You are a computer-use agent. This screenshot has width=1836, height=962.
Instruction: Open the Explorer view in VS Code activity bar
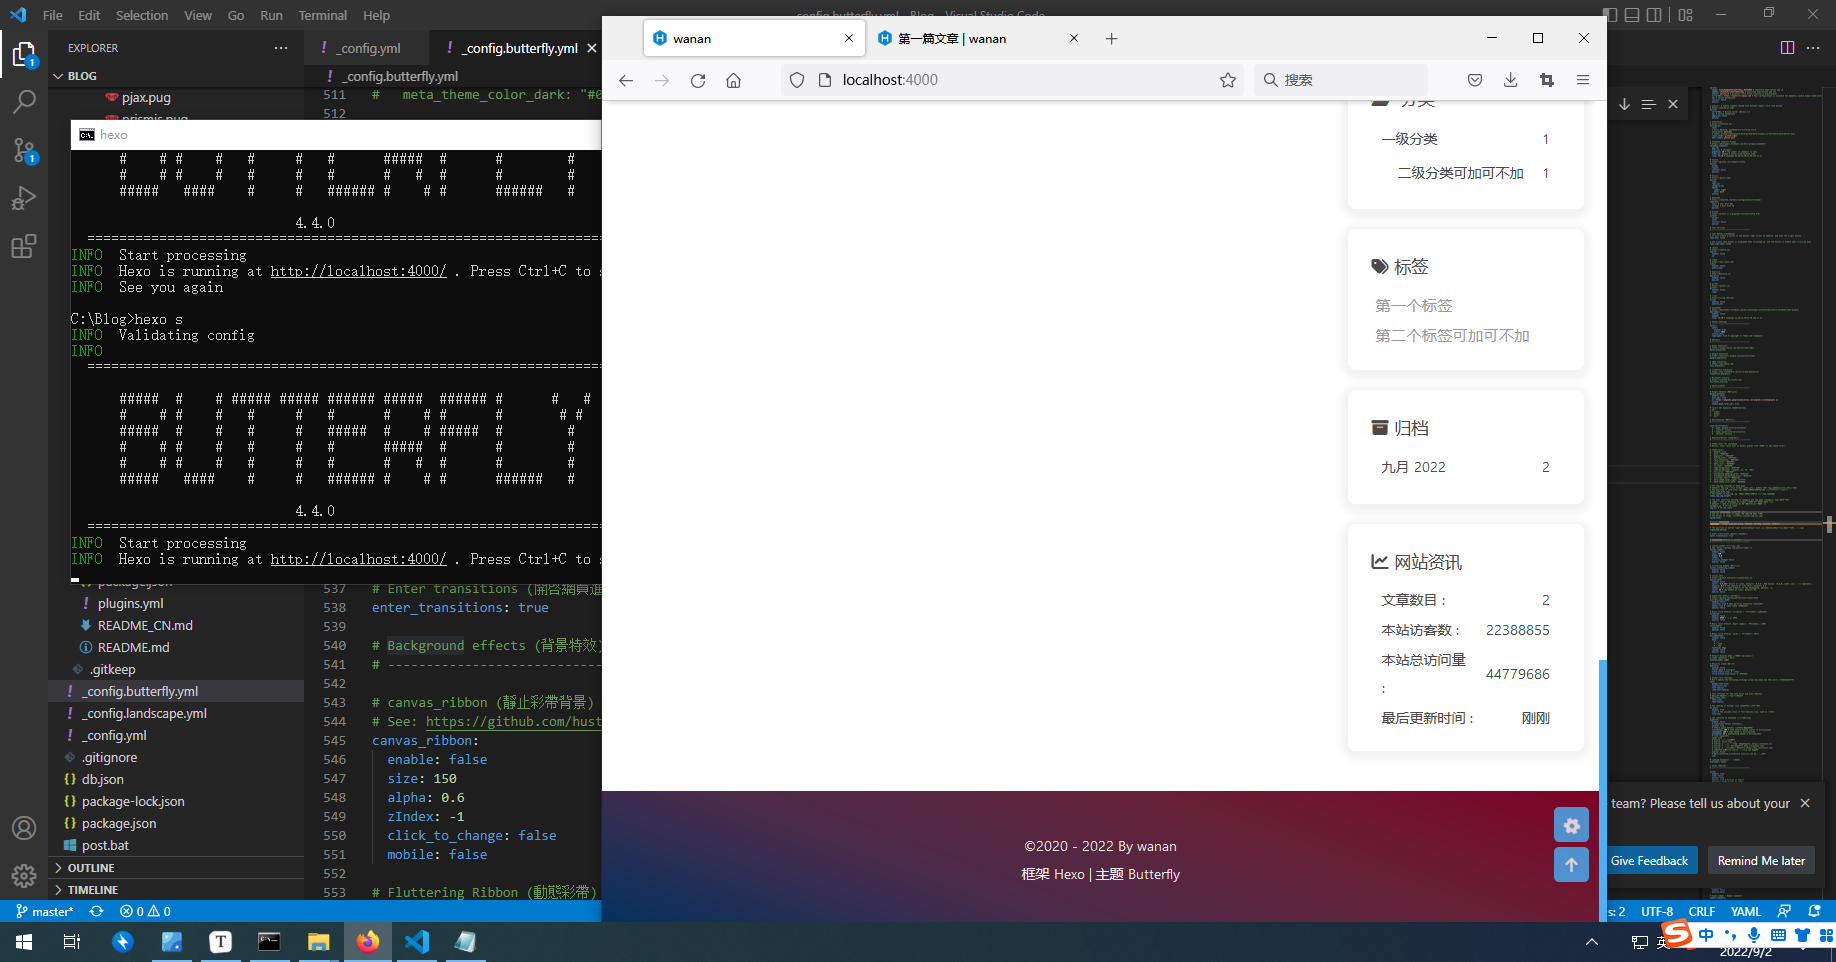click(x=24, y=54)
